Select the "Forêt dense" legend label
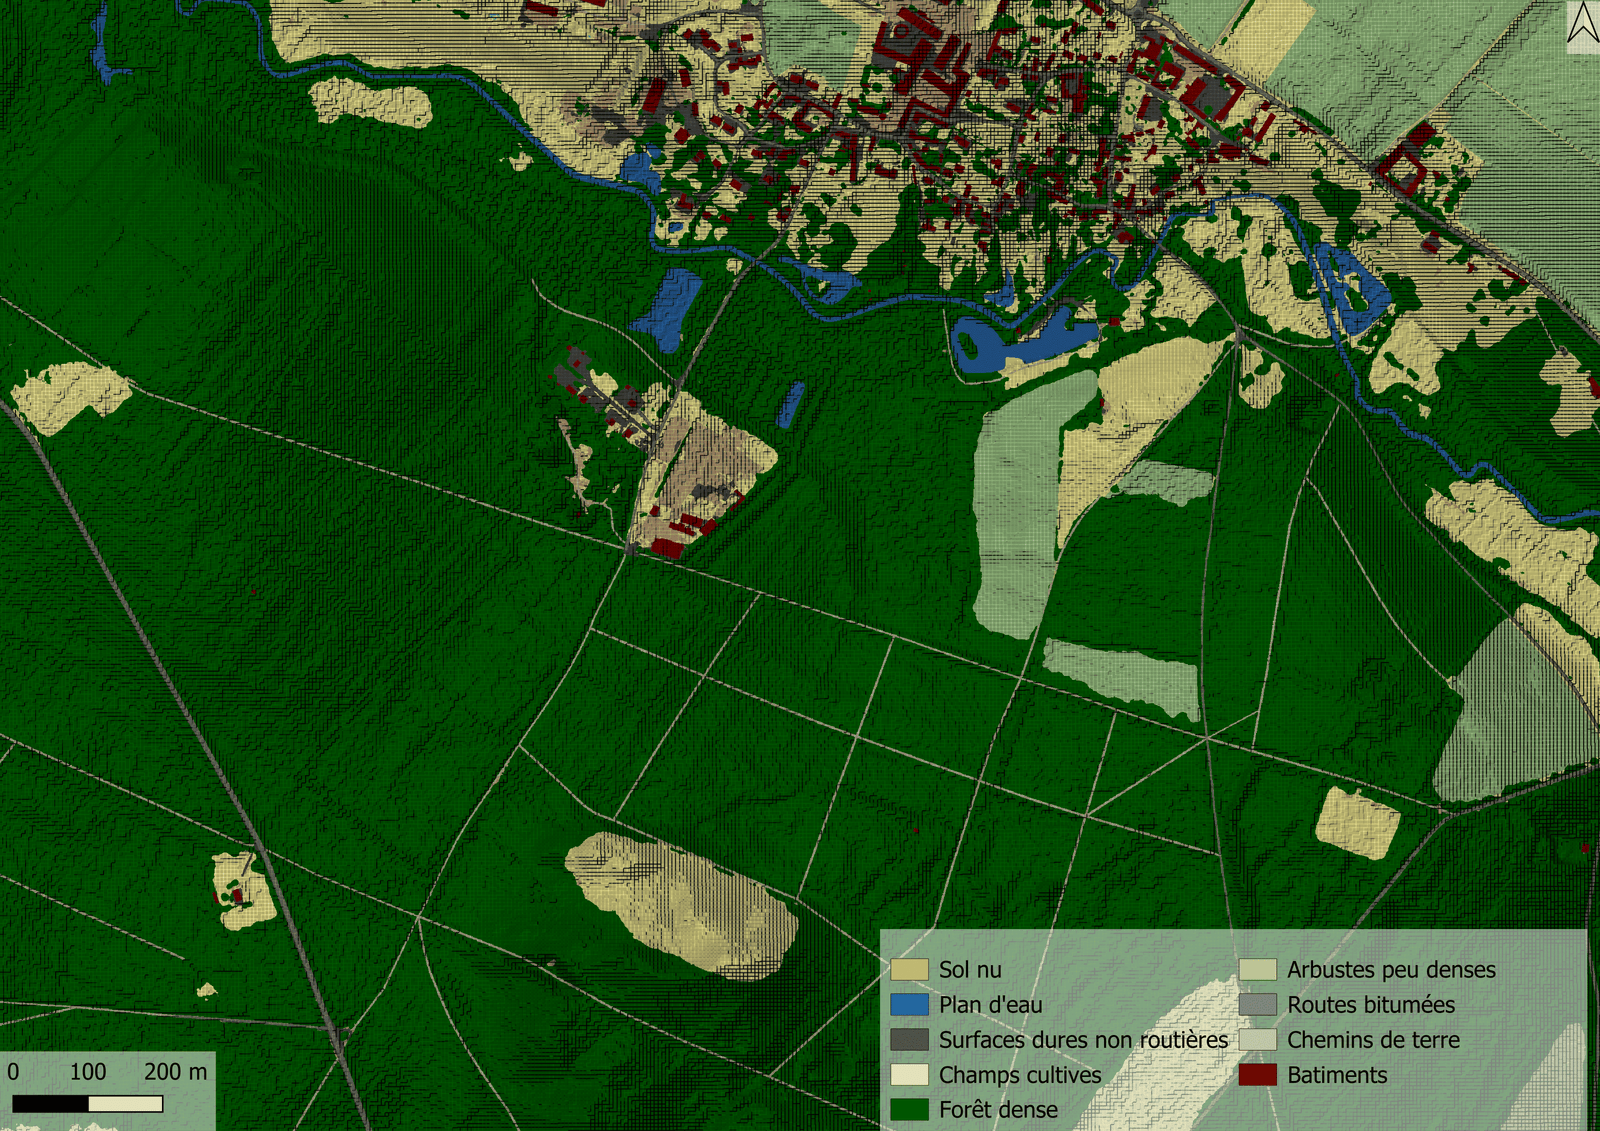 pos(997,1109)
